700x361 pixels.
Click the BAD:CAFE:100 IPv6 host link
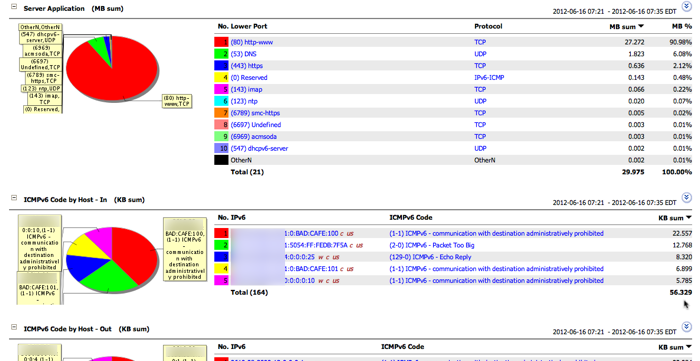click(311, 233)
